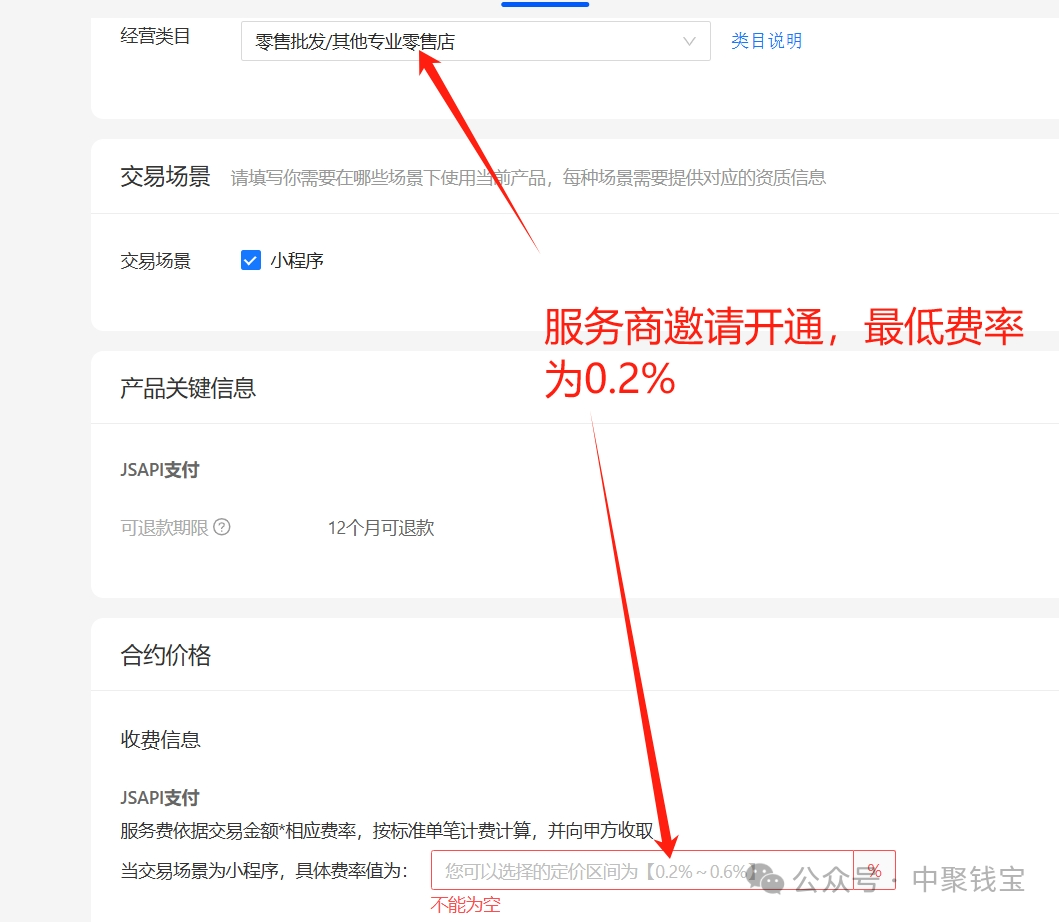Click the blue tab indicator at the top
This screenshot has width=1059, height=922.
[x=545, y=3]
